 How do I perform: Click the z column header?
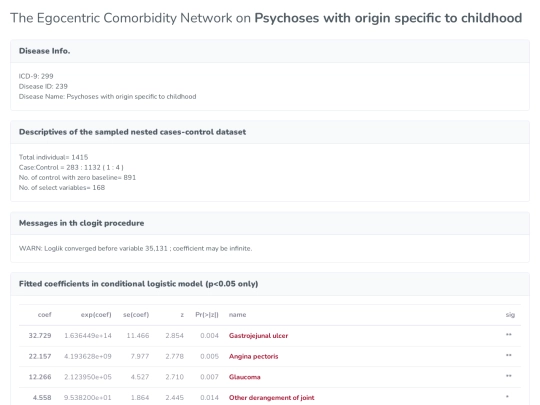pos(182,315)
